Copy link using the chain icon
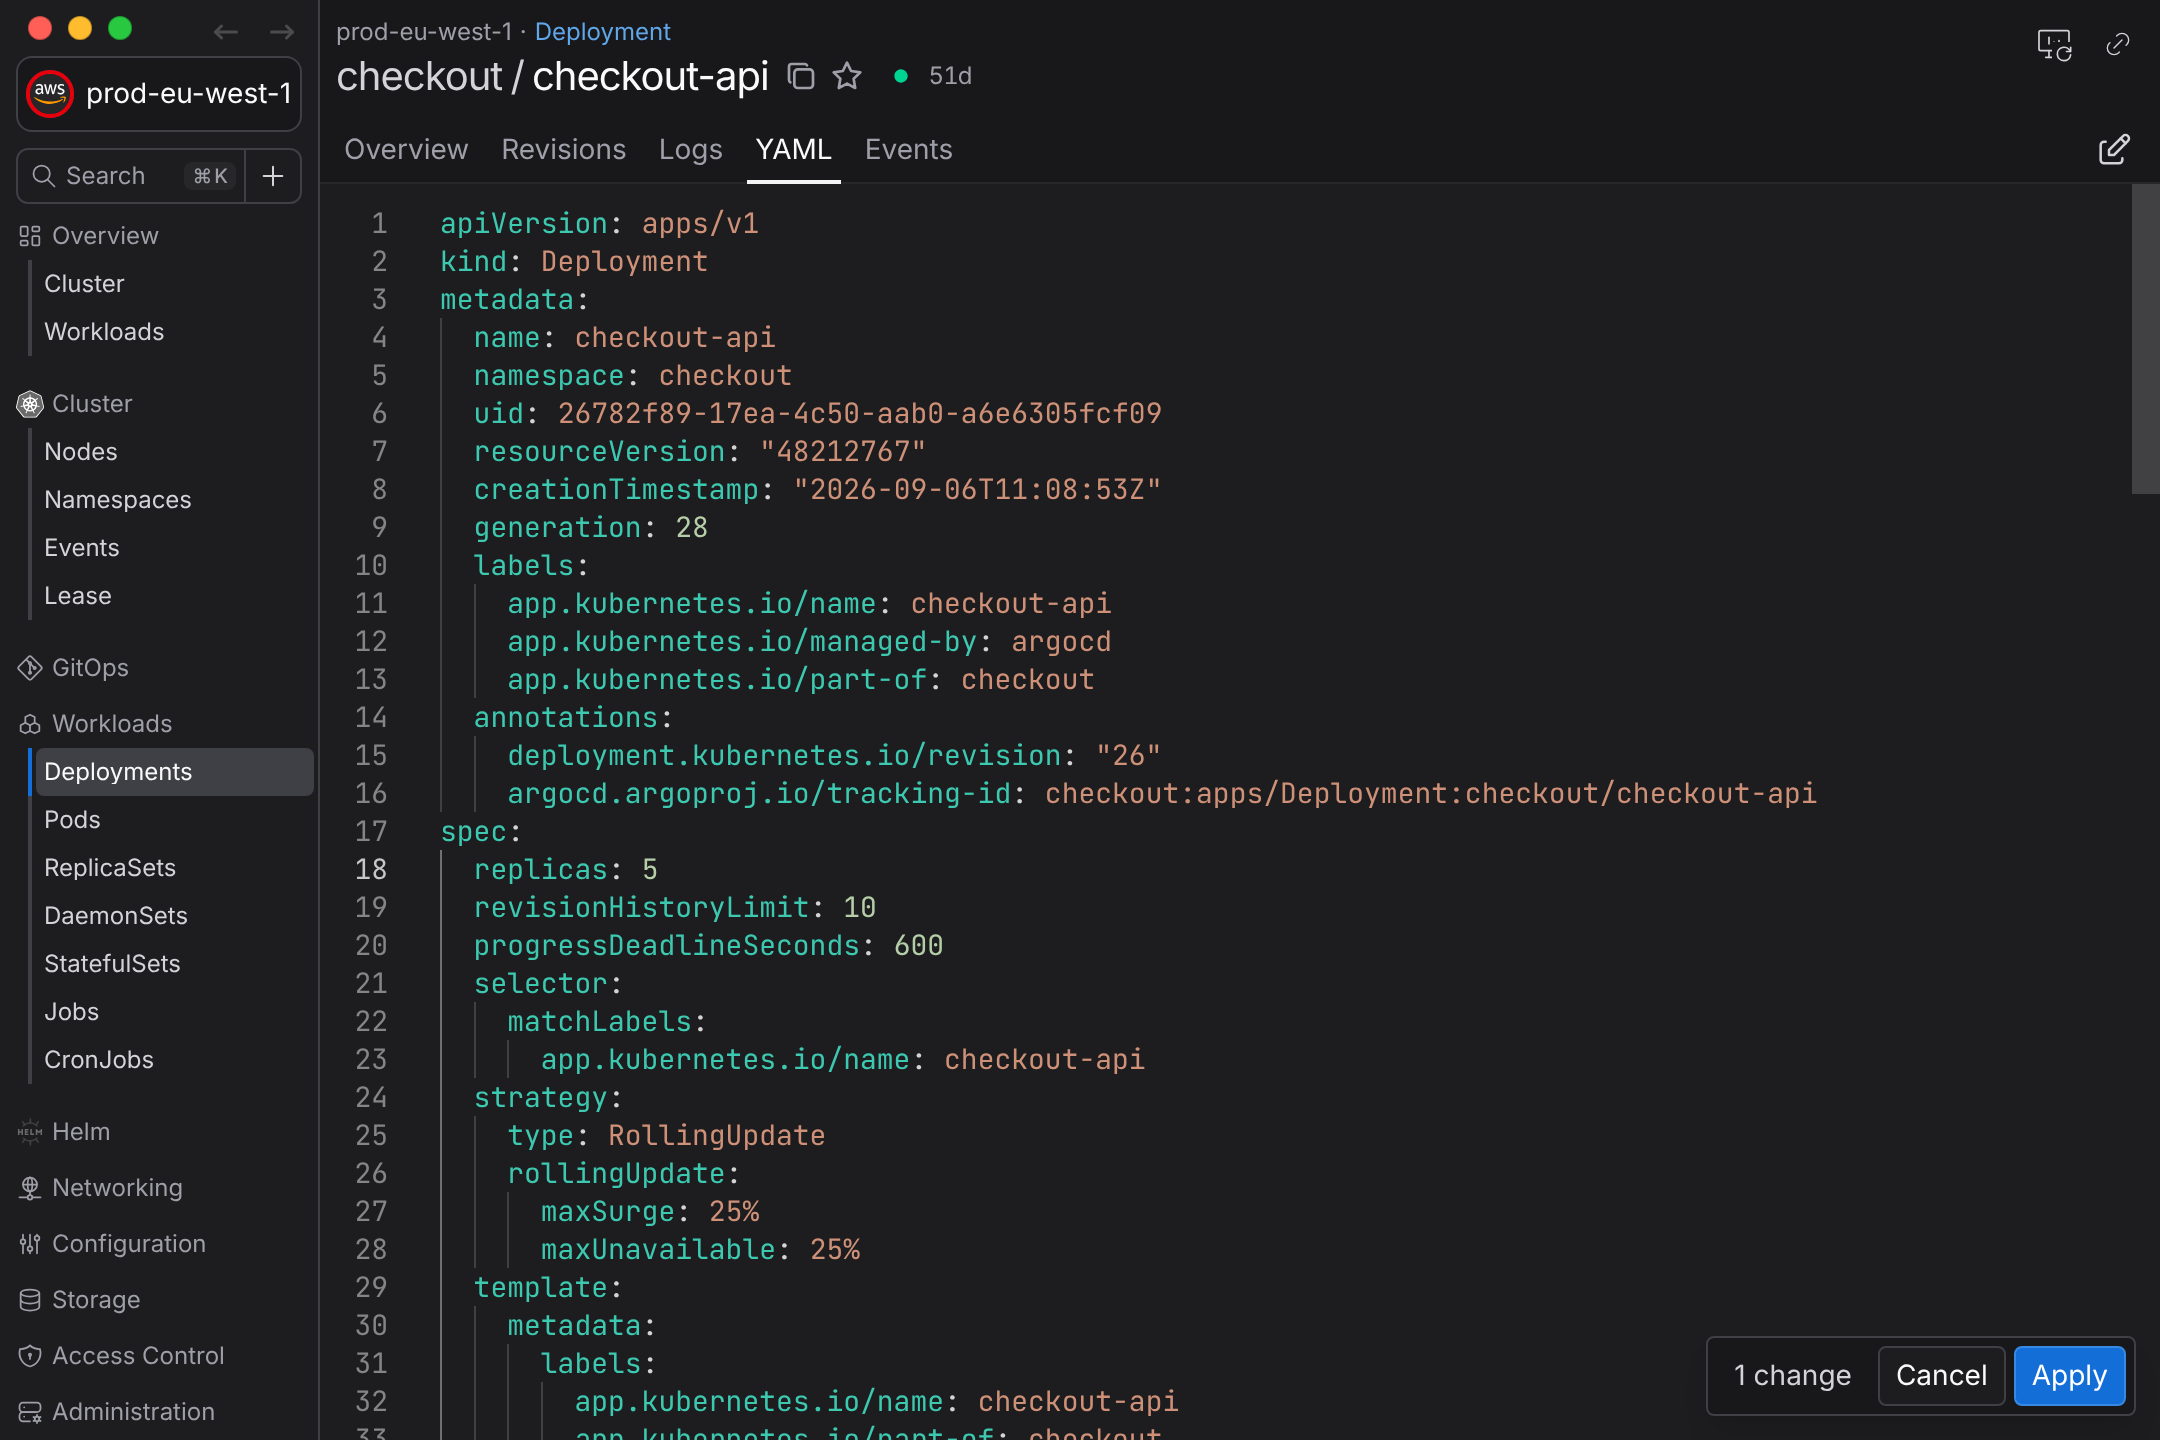Viewport: 2160px width, 1440px height. coord(2118,44)
